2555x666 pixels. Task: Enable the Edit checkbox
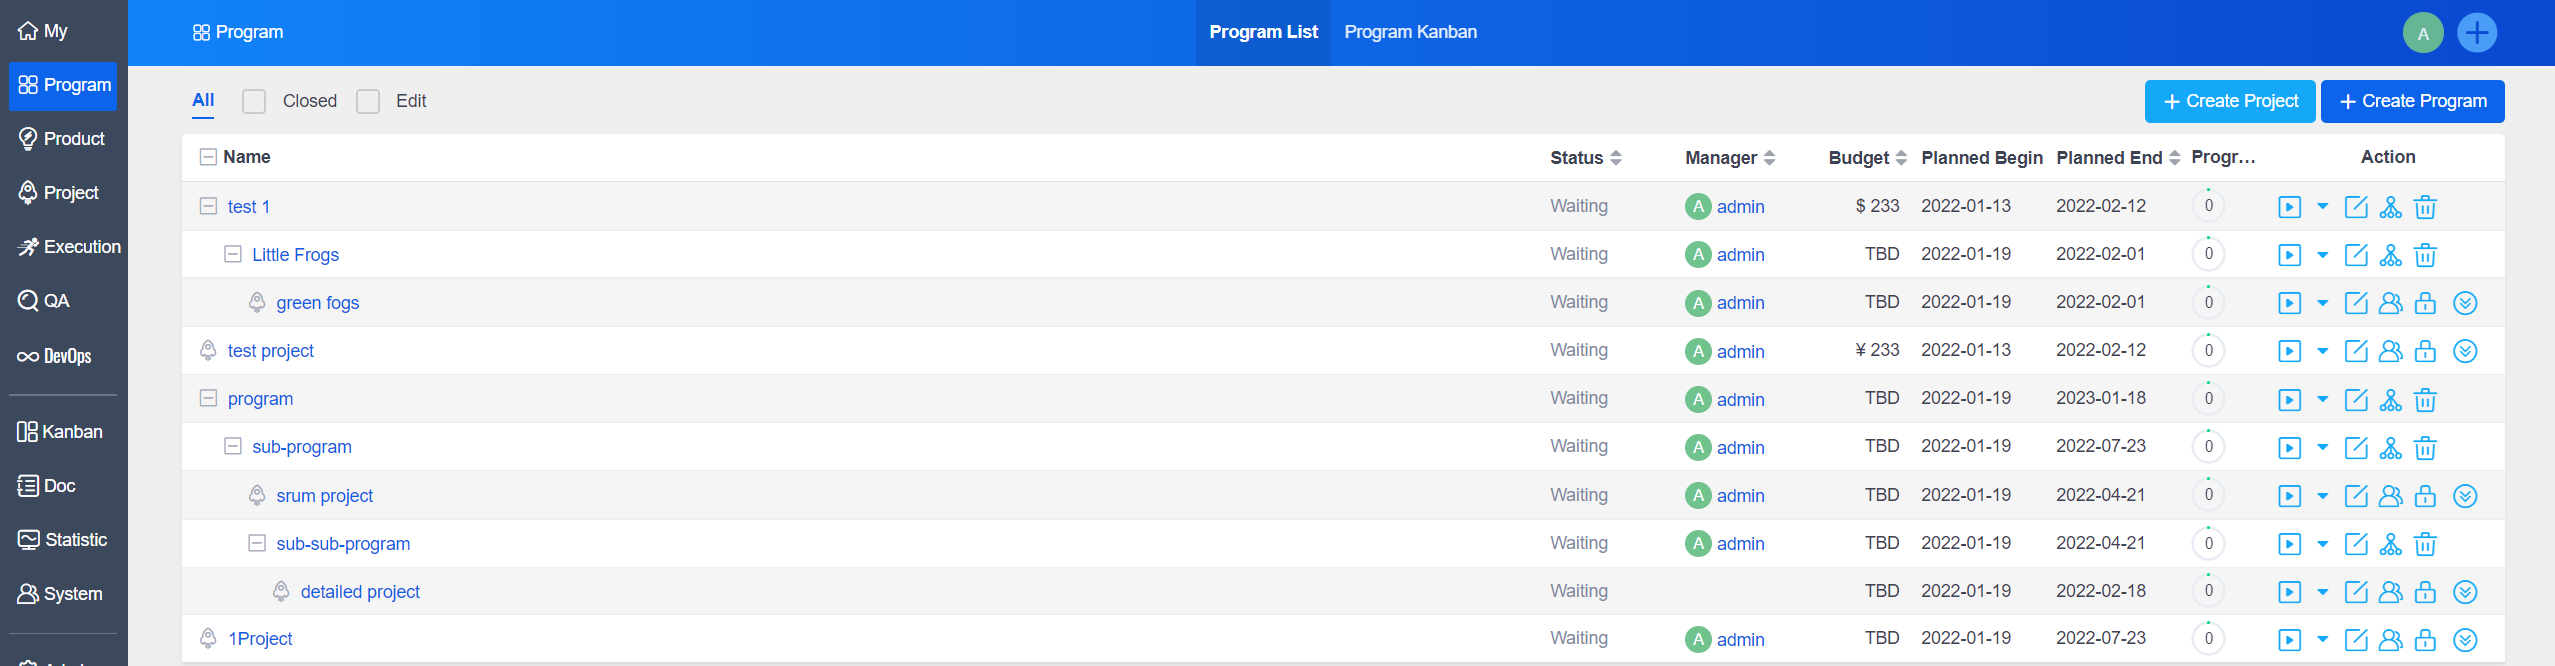point(368,101)
